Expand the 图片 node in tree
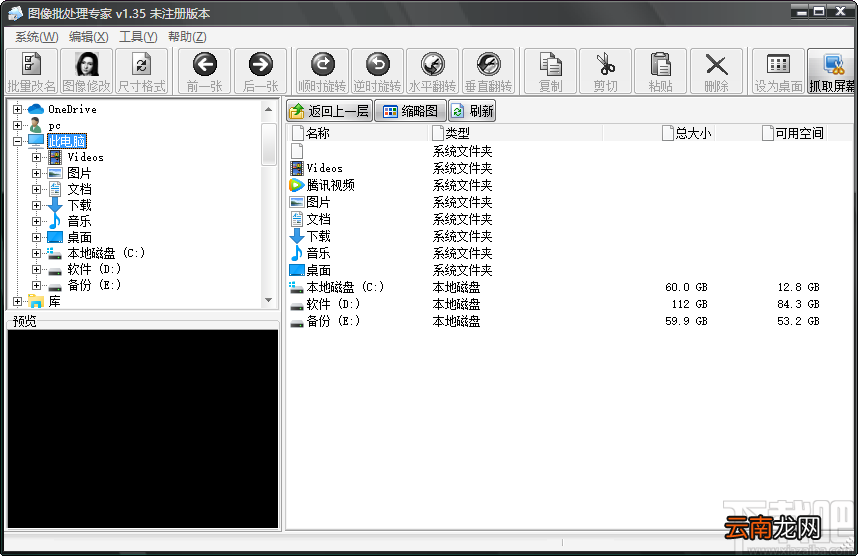 (36, 173)
